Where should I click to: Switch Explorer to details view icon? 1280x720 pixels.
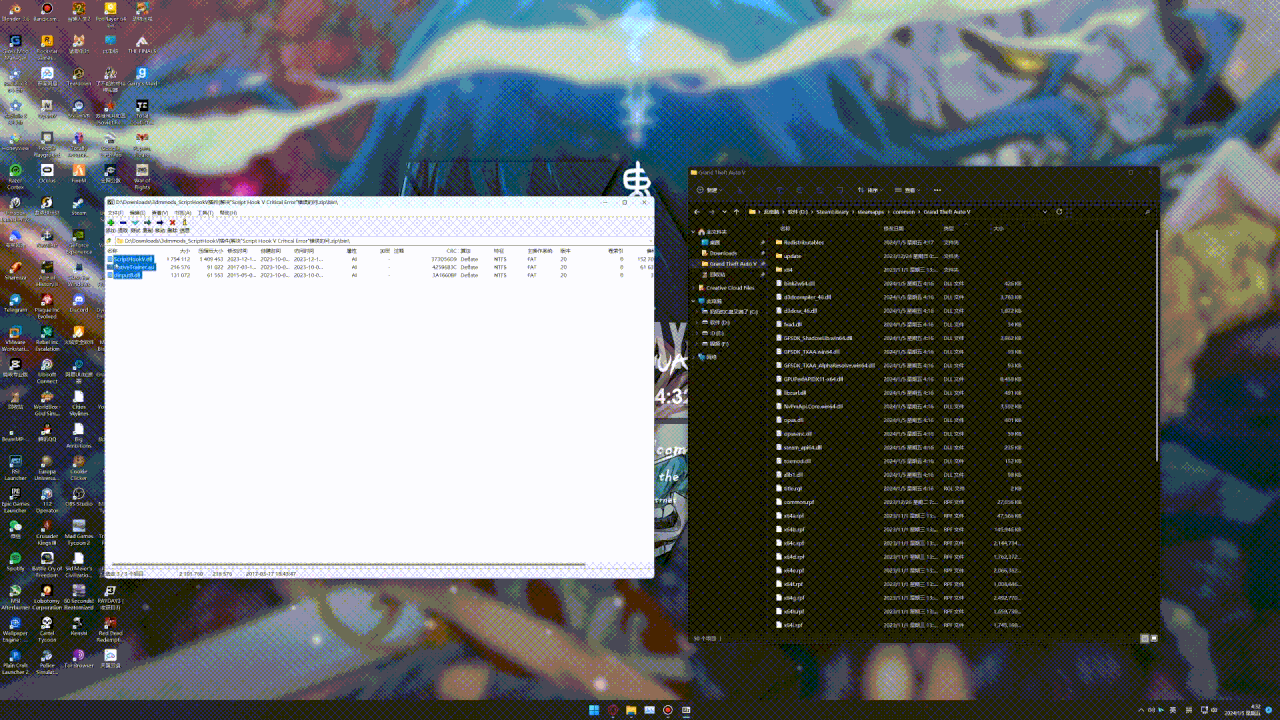click(x=1144, y=638)
